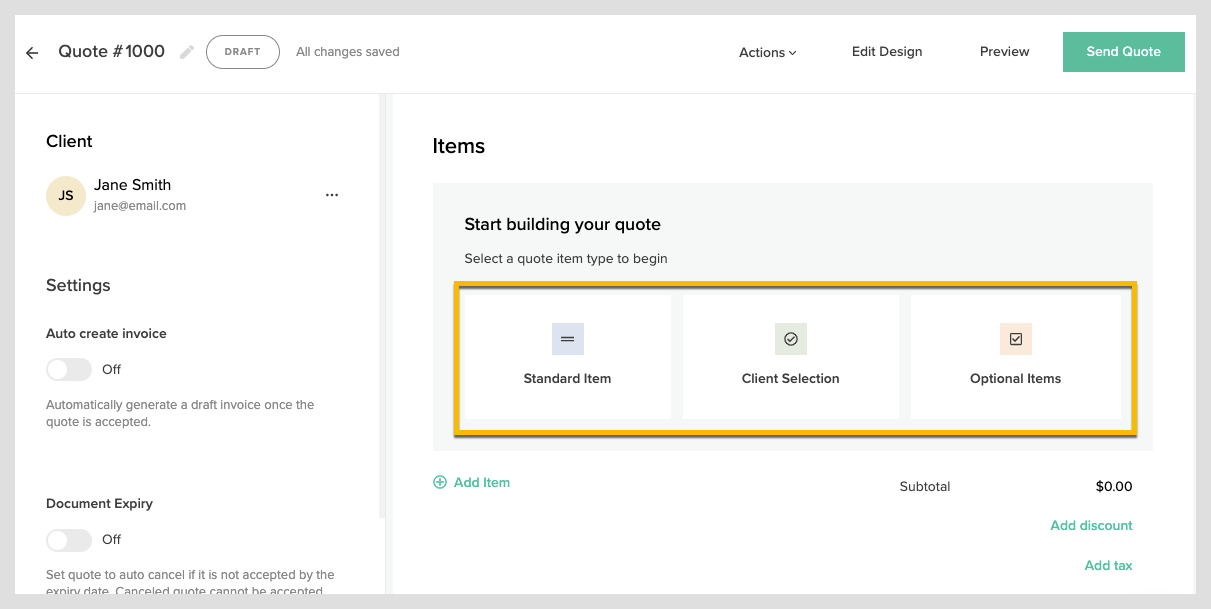Screen dimensions: 1211x609
Task: Click the jane@email.com address
Action: (x=140, y=206)
